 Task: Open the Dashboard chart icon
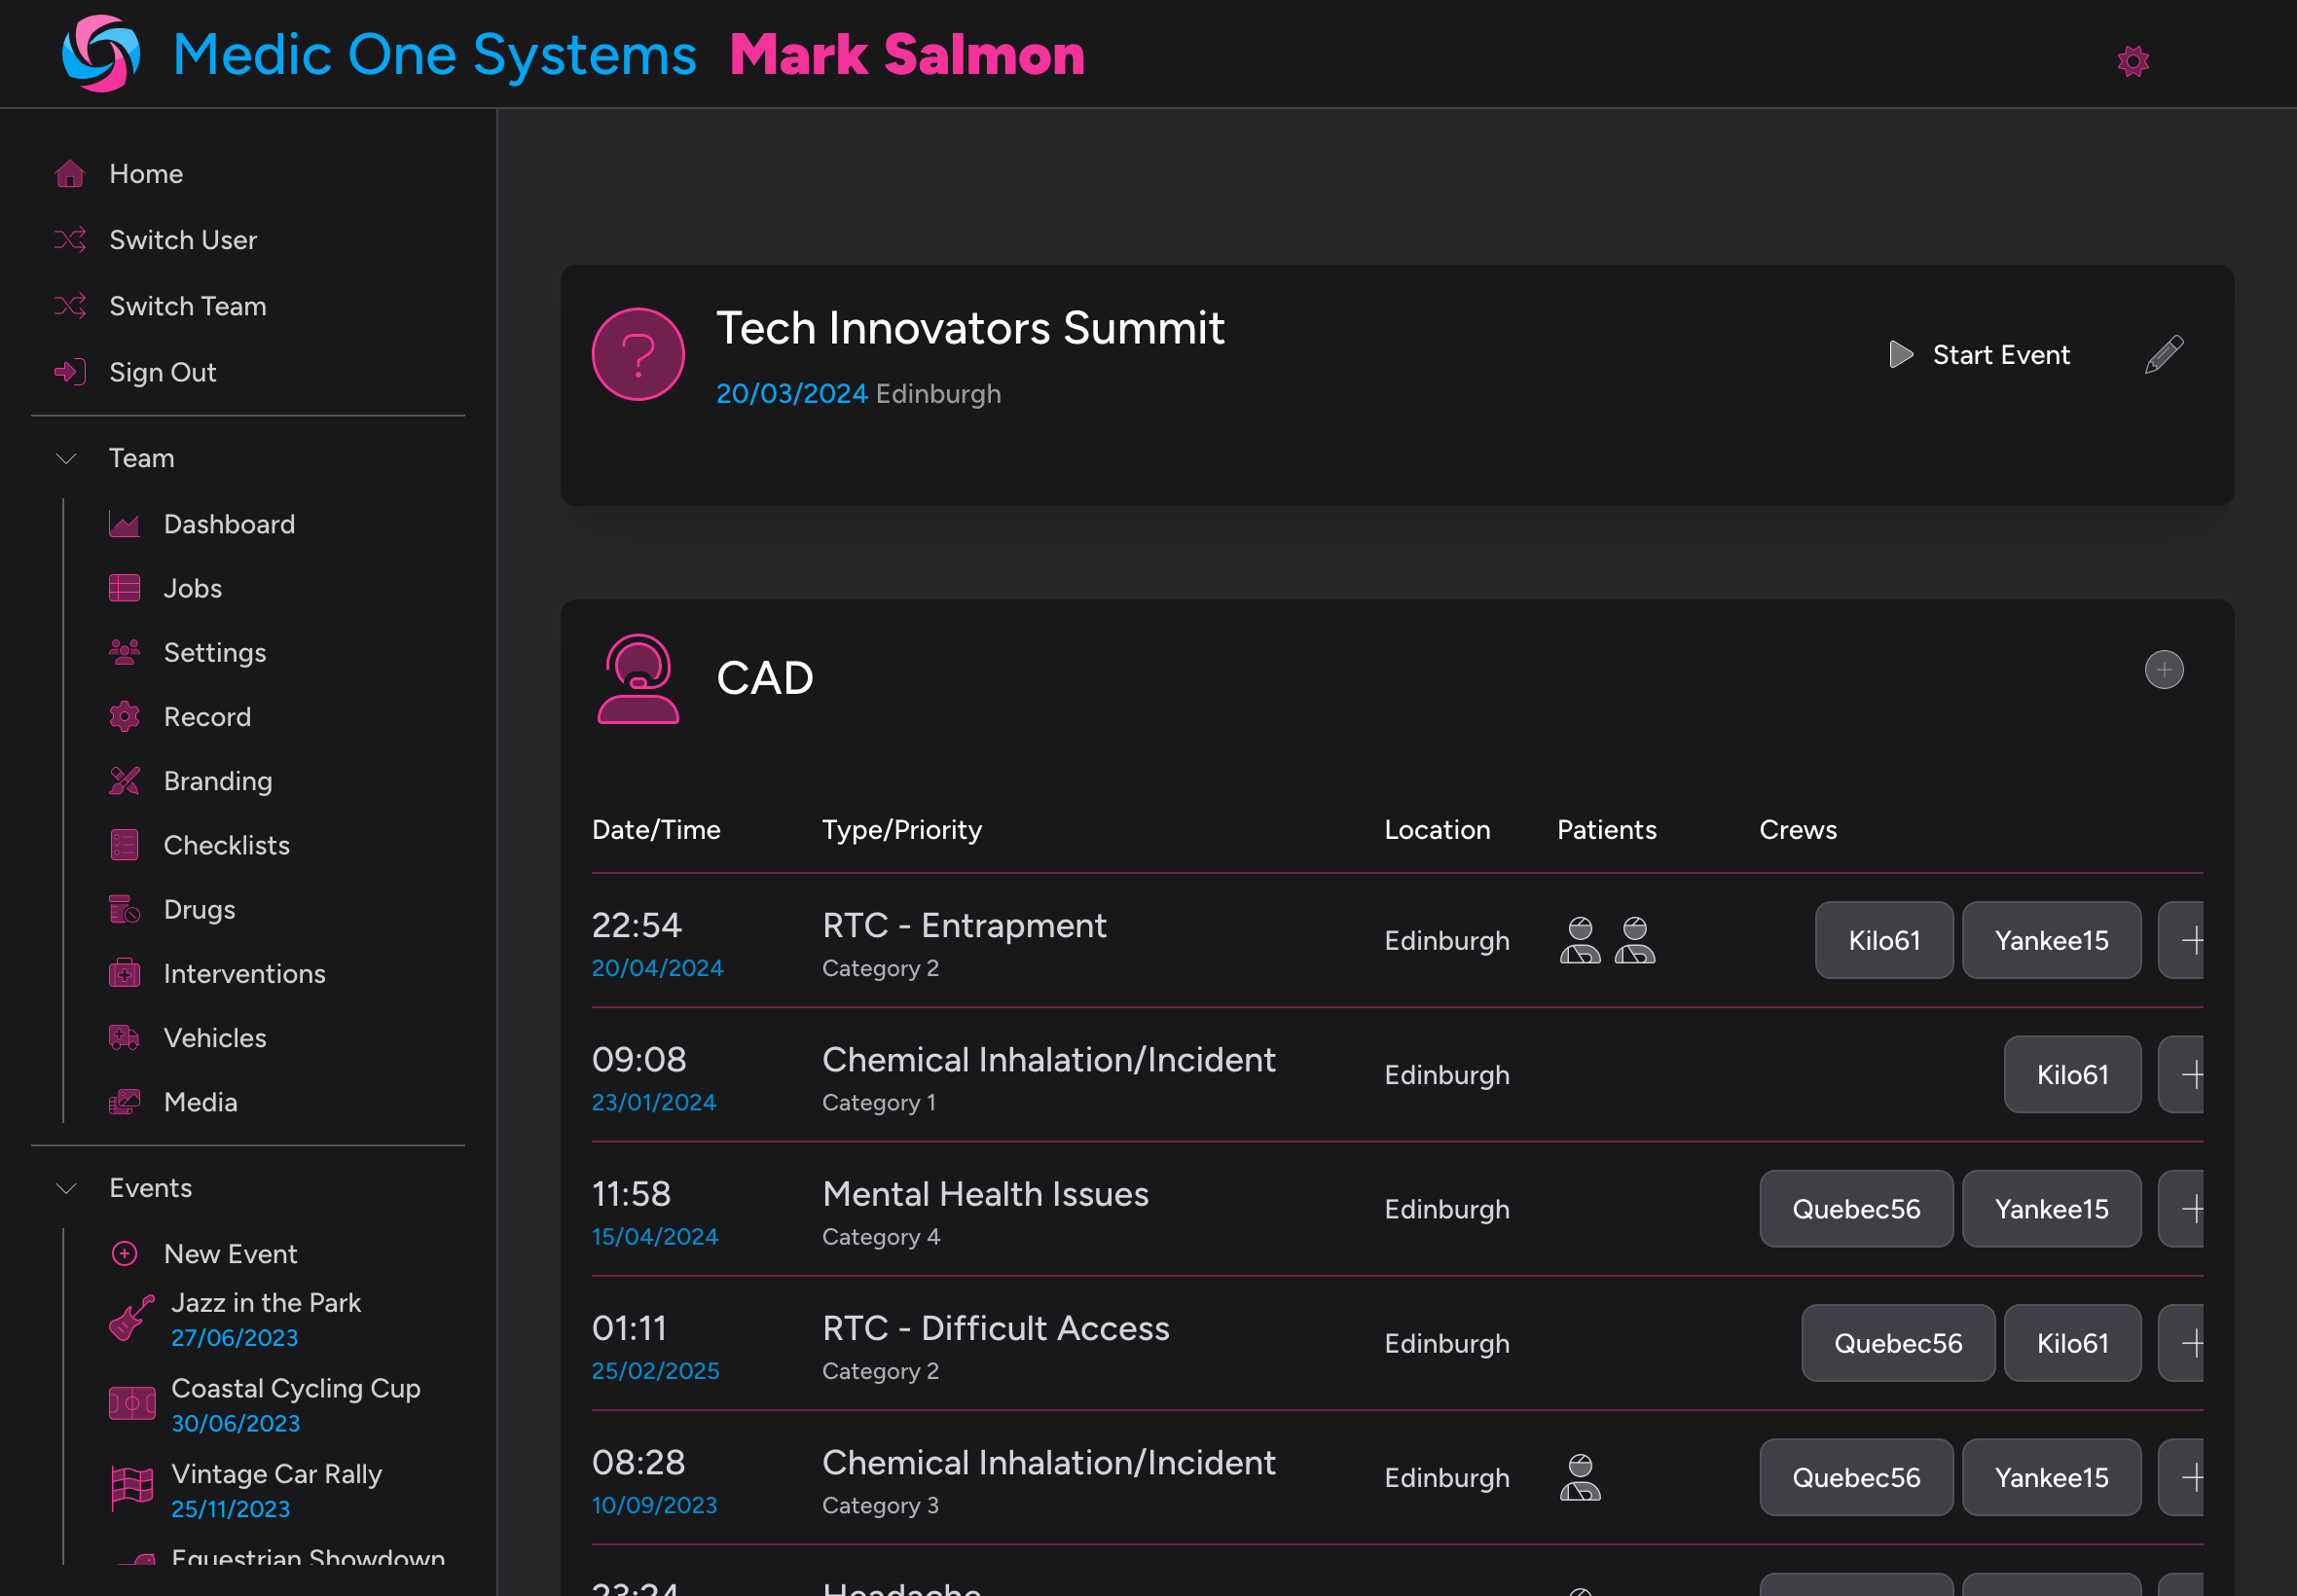coord(124,523)
